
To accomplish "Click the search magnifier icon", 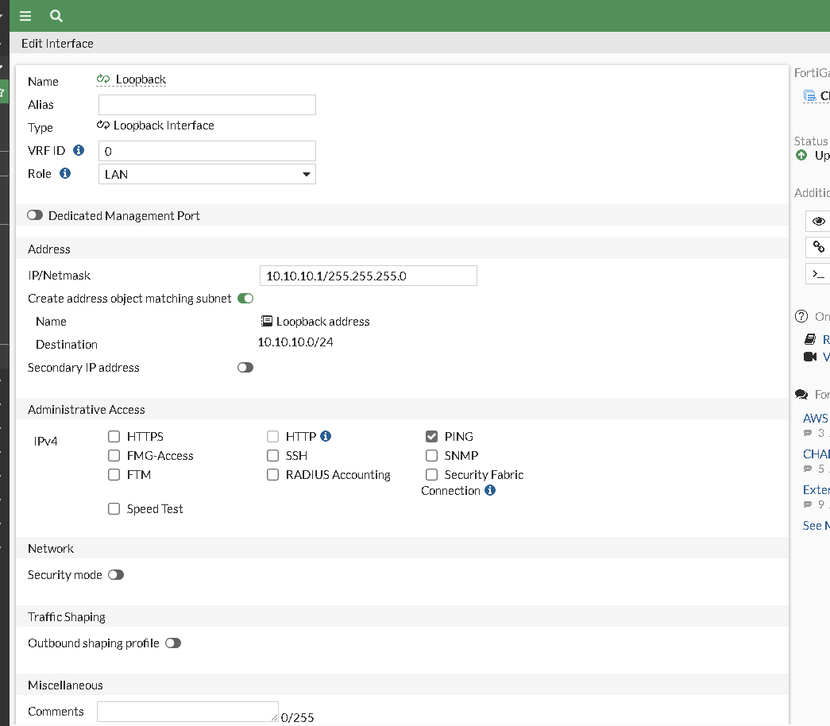I will point(56,16).
